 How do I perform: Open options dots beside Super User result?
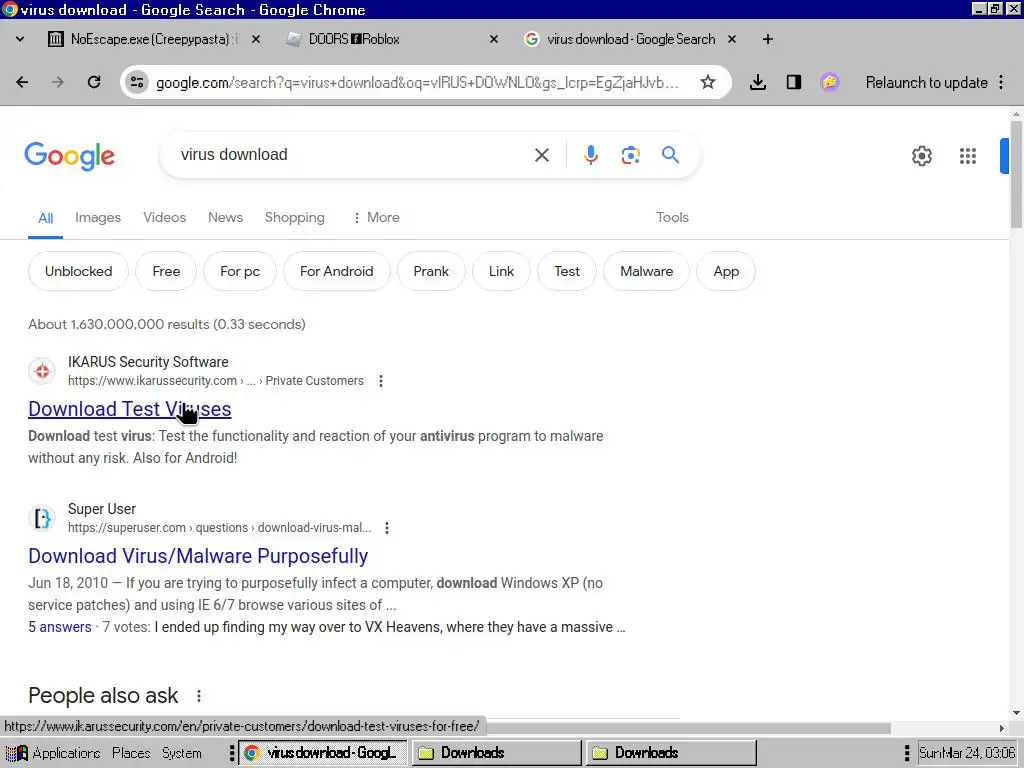pos(387,528)
